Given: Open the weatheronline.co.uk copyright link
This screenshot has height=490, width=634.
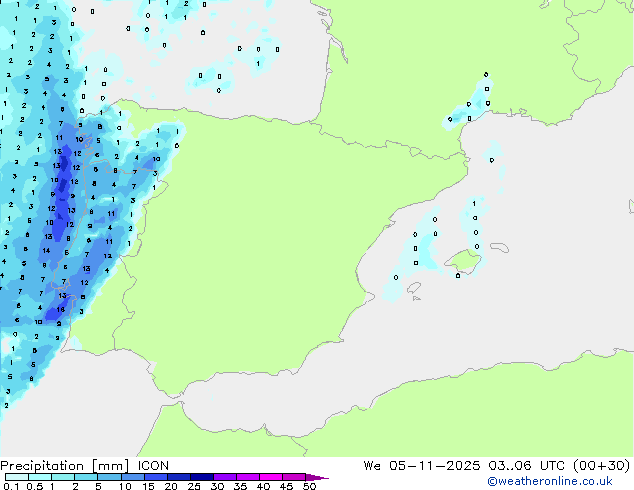Looking at the screenshot, I should (549, 481).
